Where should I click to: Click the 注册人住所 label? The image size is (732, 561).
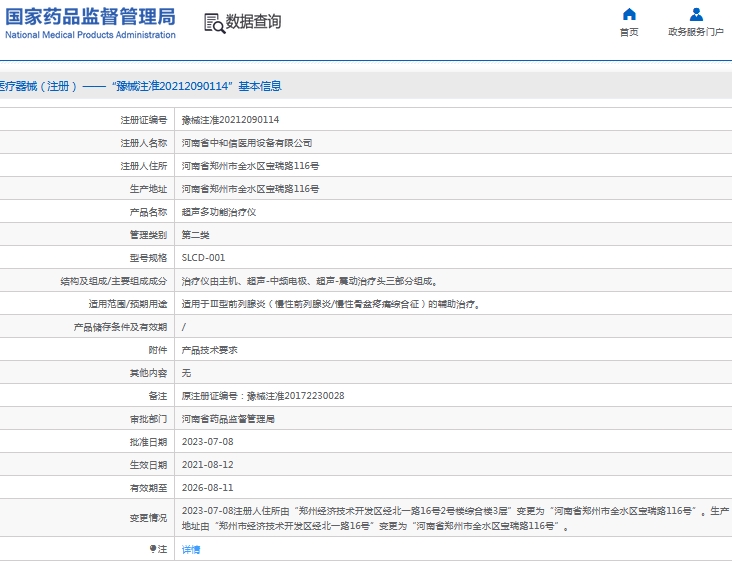[x=144, y=166]
